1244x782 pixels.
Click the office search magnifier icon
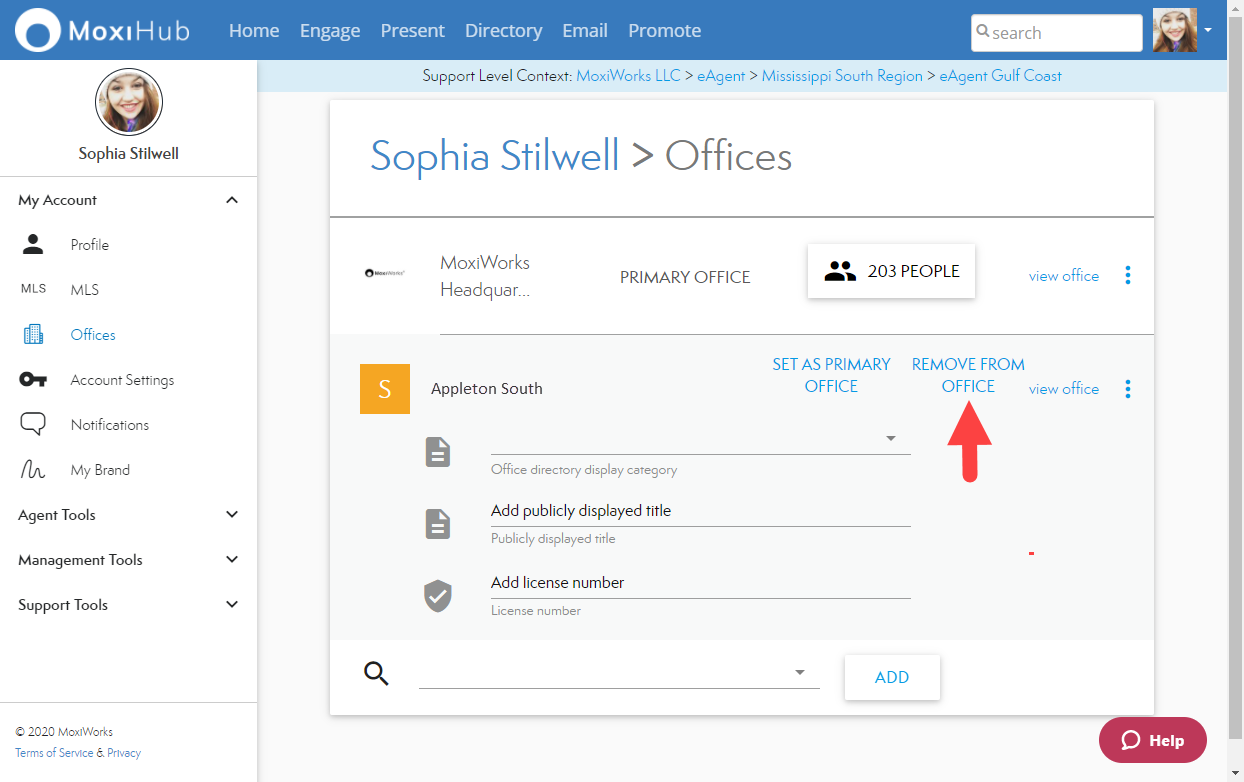(376, 673)
